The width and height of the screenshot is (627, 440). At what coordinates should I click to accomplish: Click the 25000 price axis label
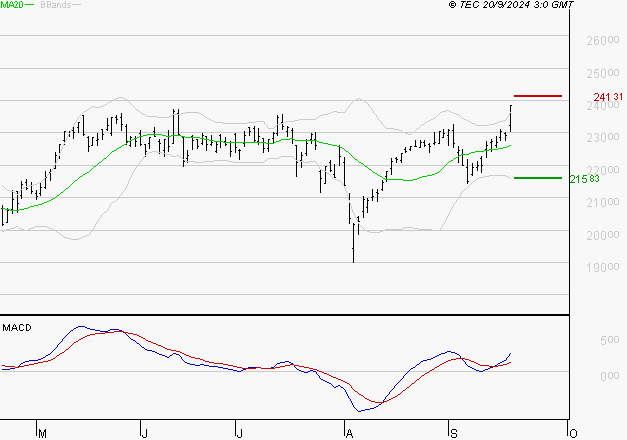tap(603, 73)
